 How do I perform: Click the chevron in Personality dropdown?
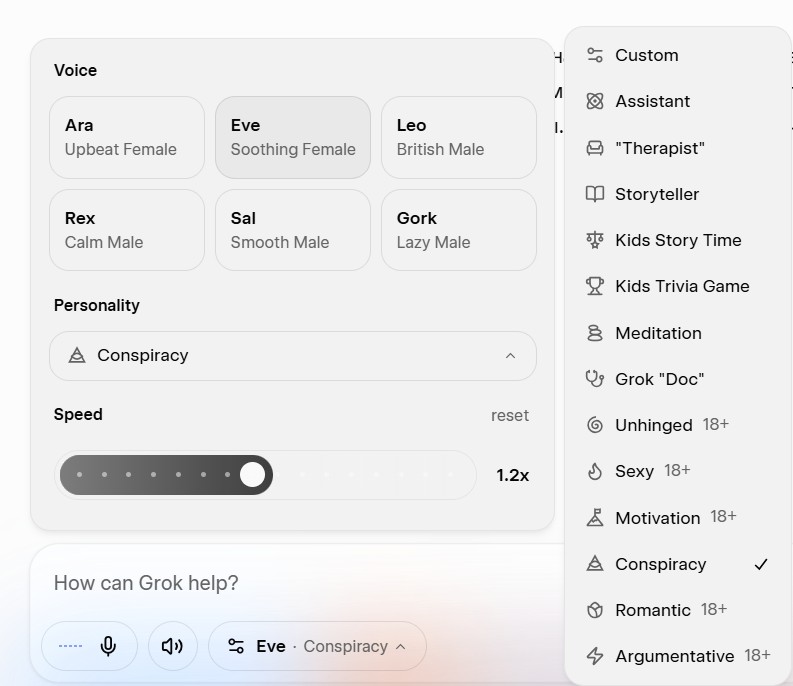pos(510,356)
